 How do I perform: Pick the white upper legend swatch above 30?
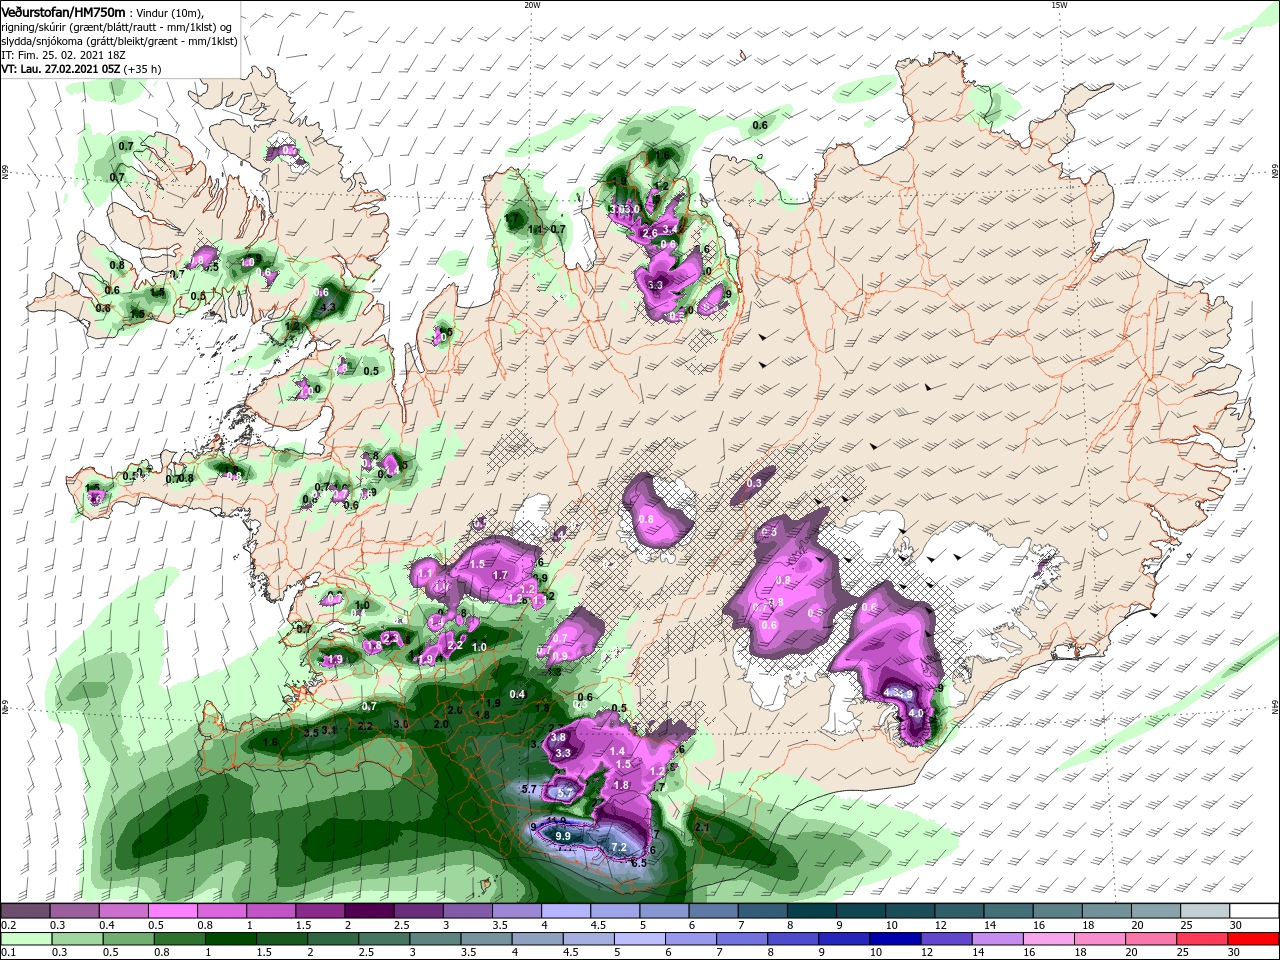tap(1255, 911)
